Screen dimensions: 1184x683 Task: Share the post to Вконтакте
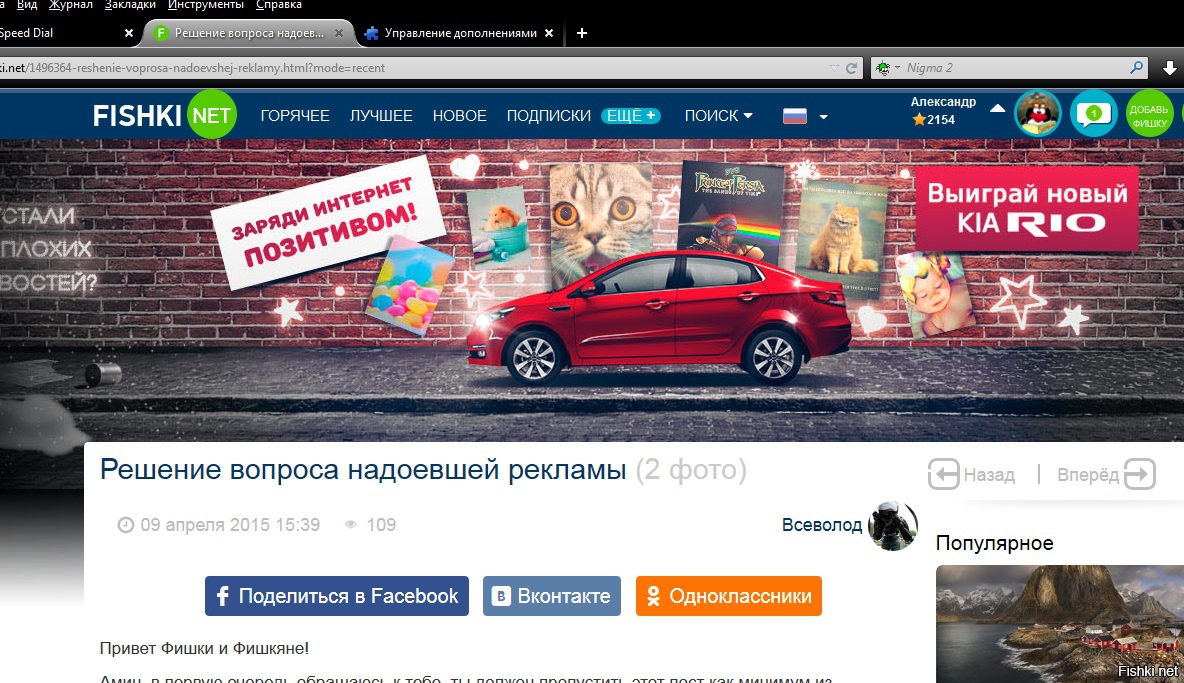[x=552, y=596]
